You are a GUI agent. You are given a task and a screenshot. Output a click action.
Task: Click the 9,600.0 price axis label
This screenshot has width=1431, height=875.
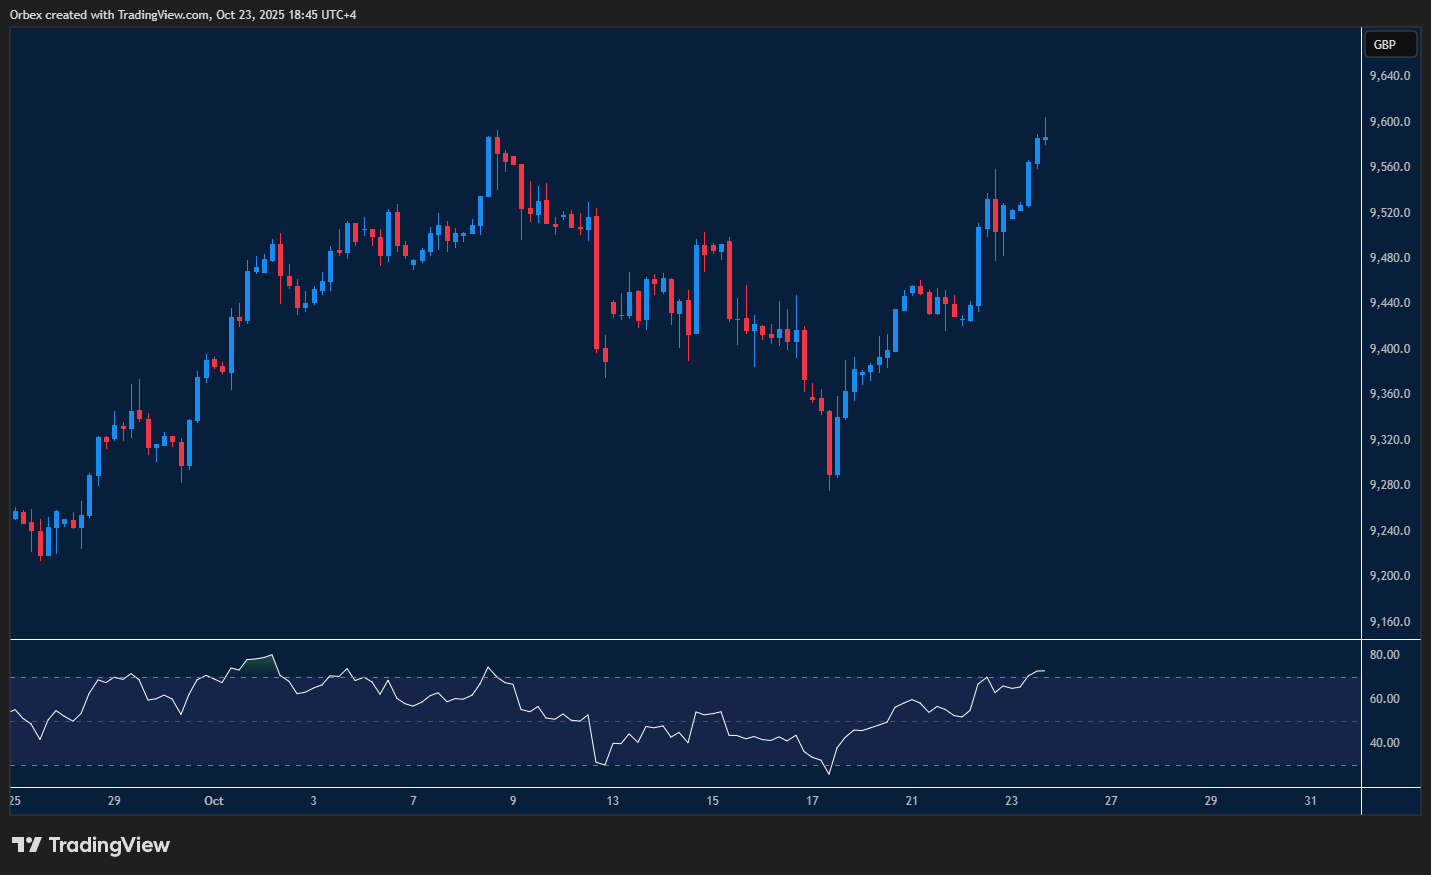point(1390,122)
